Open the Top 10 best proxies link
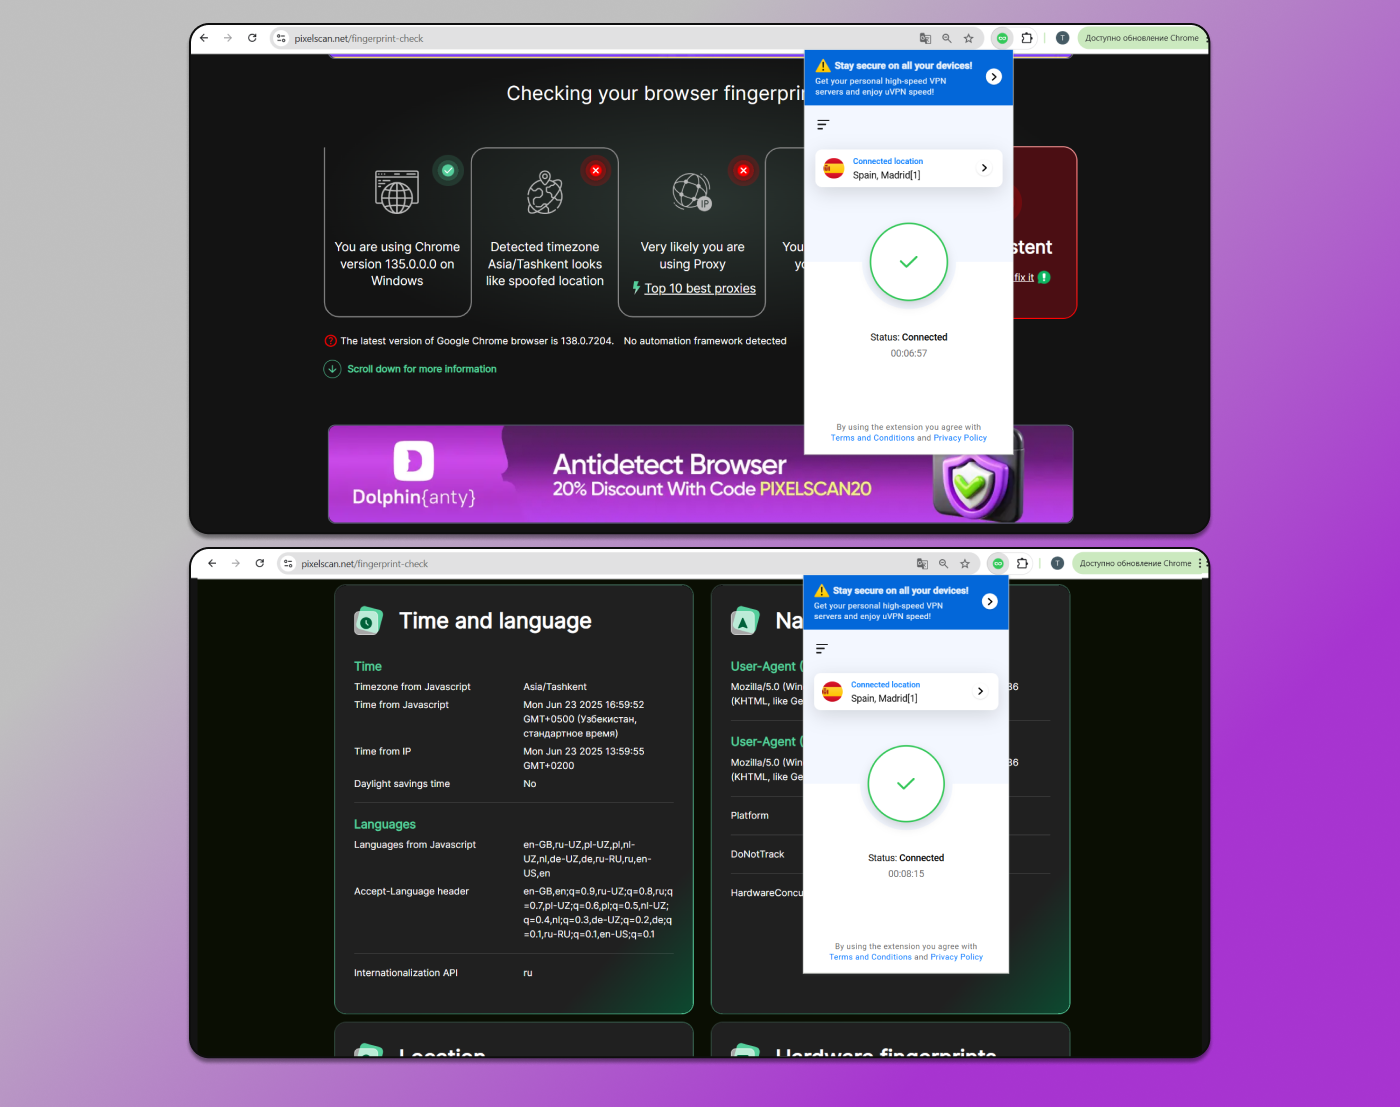Screen dimensions: 1400x1107 click(699, 288)
